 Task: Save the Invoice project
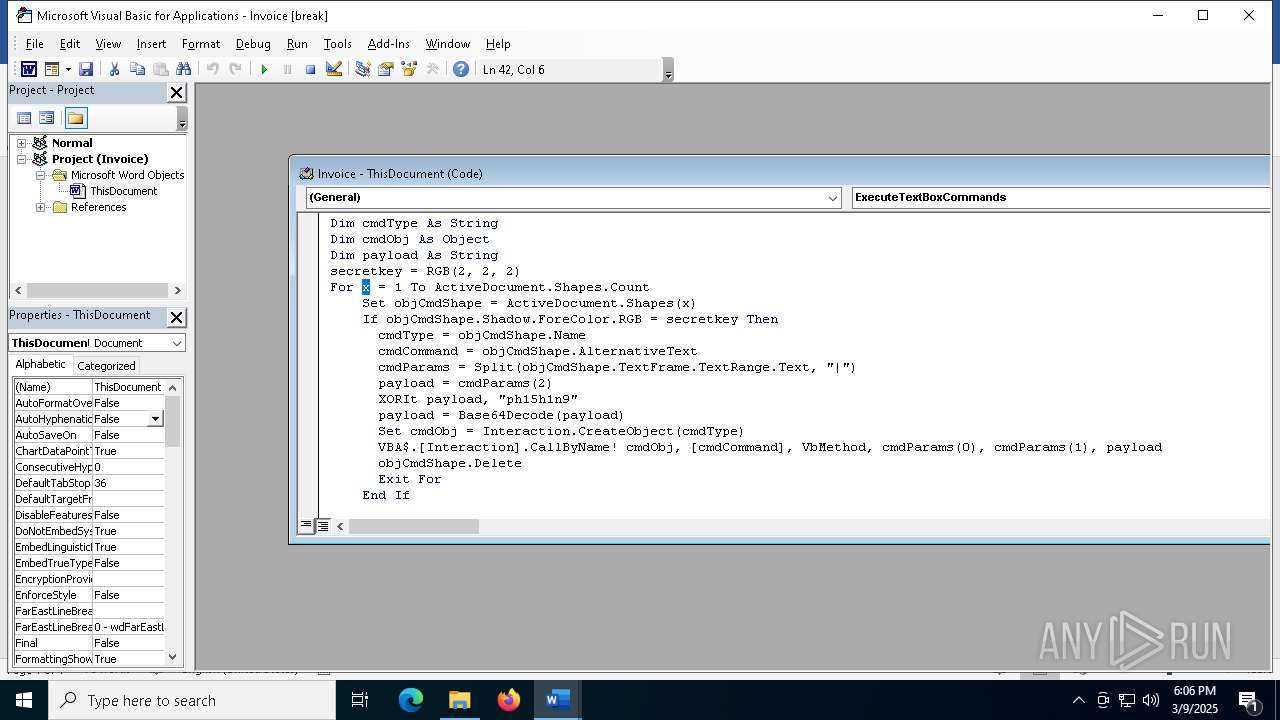click(86, 69)
